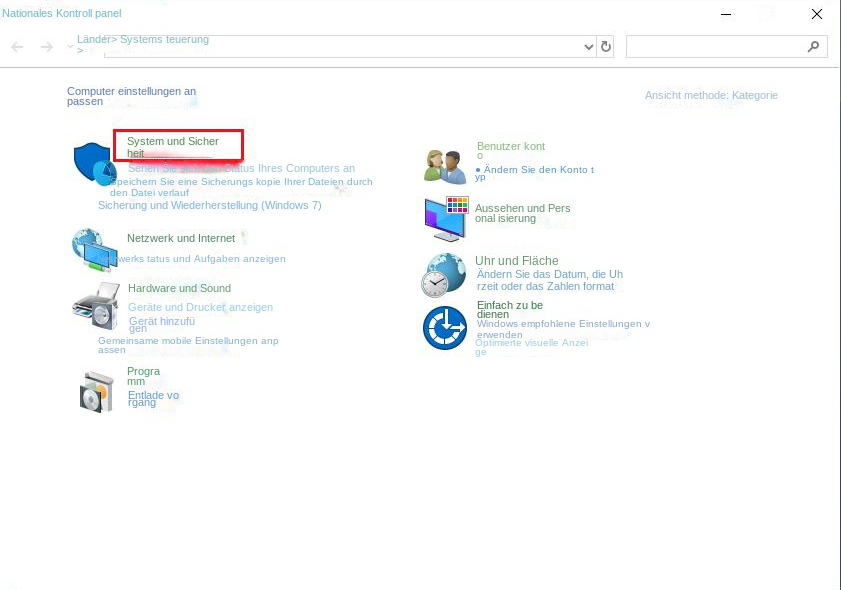Viewport: 841px width, 590px height.
Task: Click the search magnifier icon
Action: 813,47
